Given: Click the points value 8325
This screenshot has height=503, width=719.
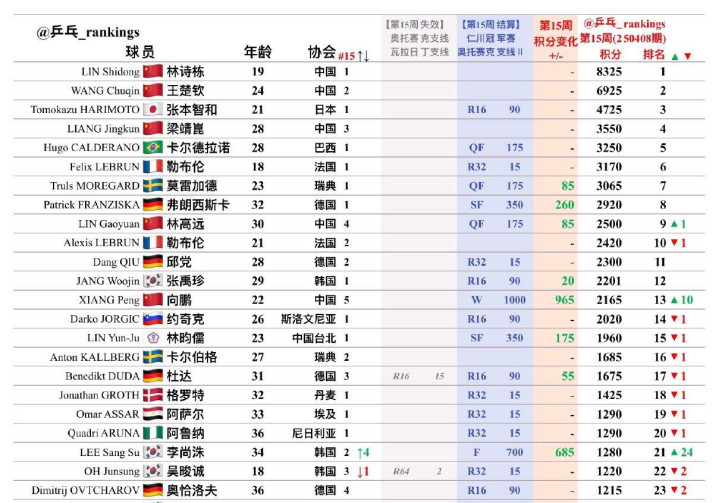Looking at the screenshot, I should (x=609, y=72).
